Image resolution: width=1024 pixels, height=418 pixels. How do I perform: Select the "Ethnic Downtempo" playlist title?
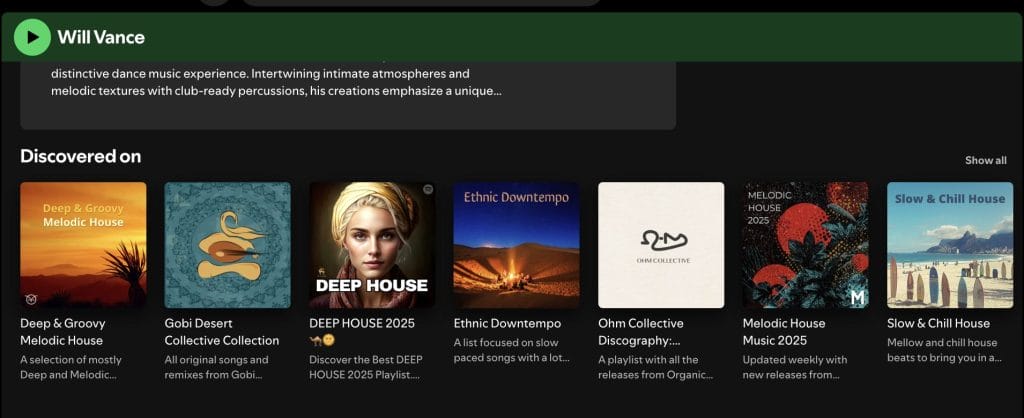click(x=507, y=323)
